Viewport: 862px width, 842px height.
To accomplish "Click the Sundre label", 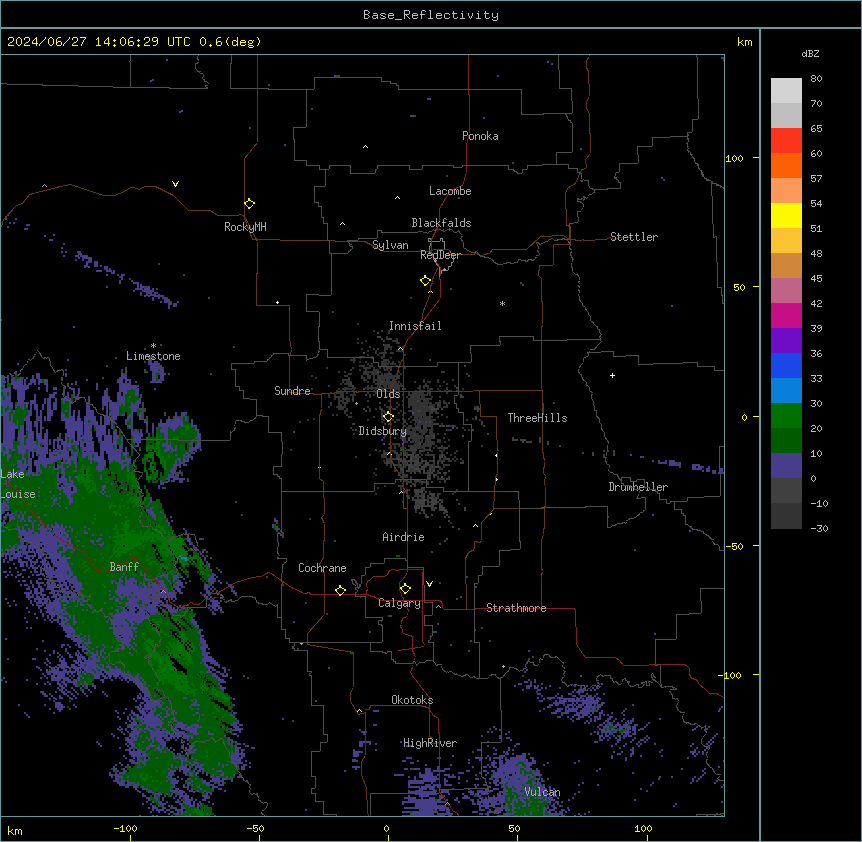I will coord(292,391).
